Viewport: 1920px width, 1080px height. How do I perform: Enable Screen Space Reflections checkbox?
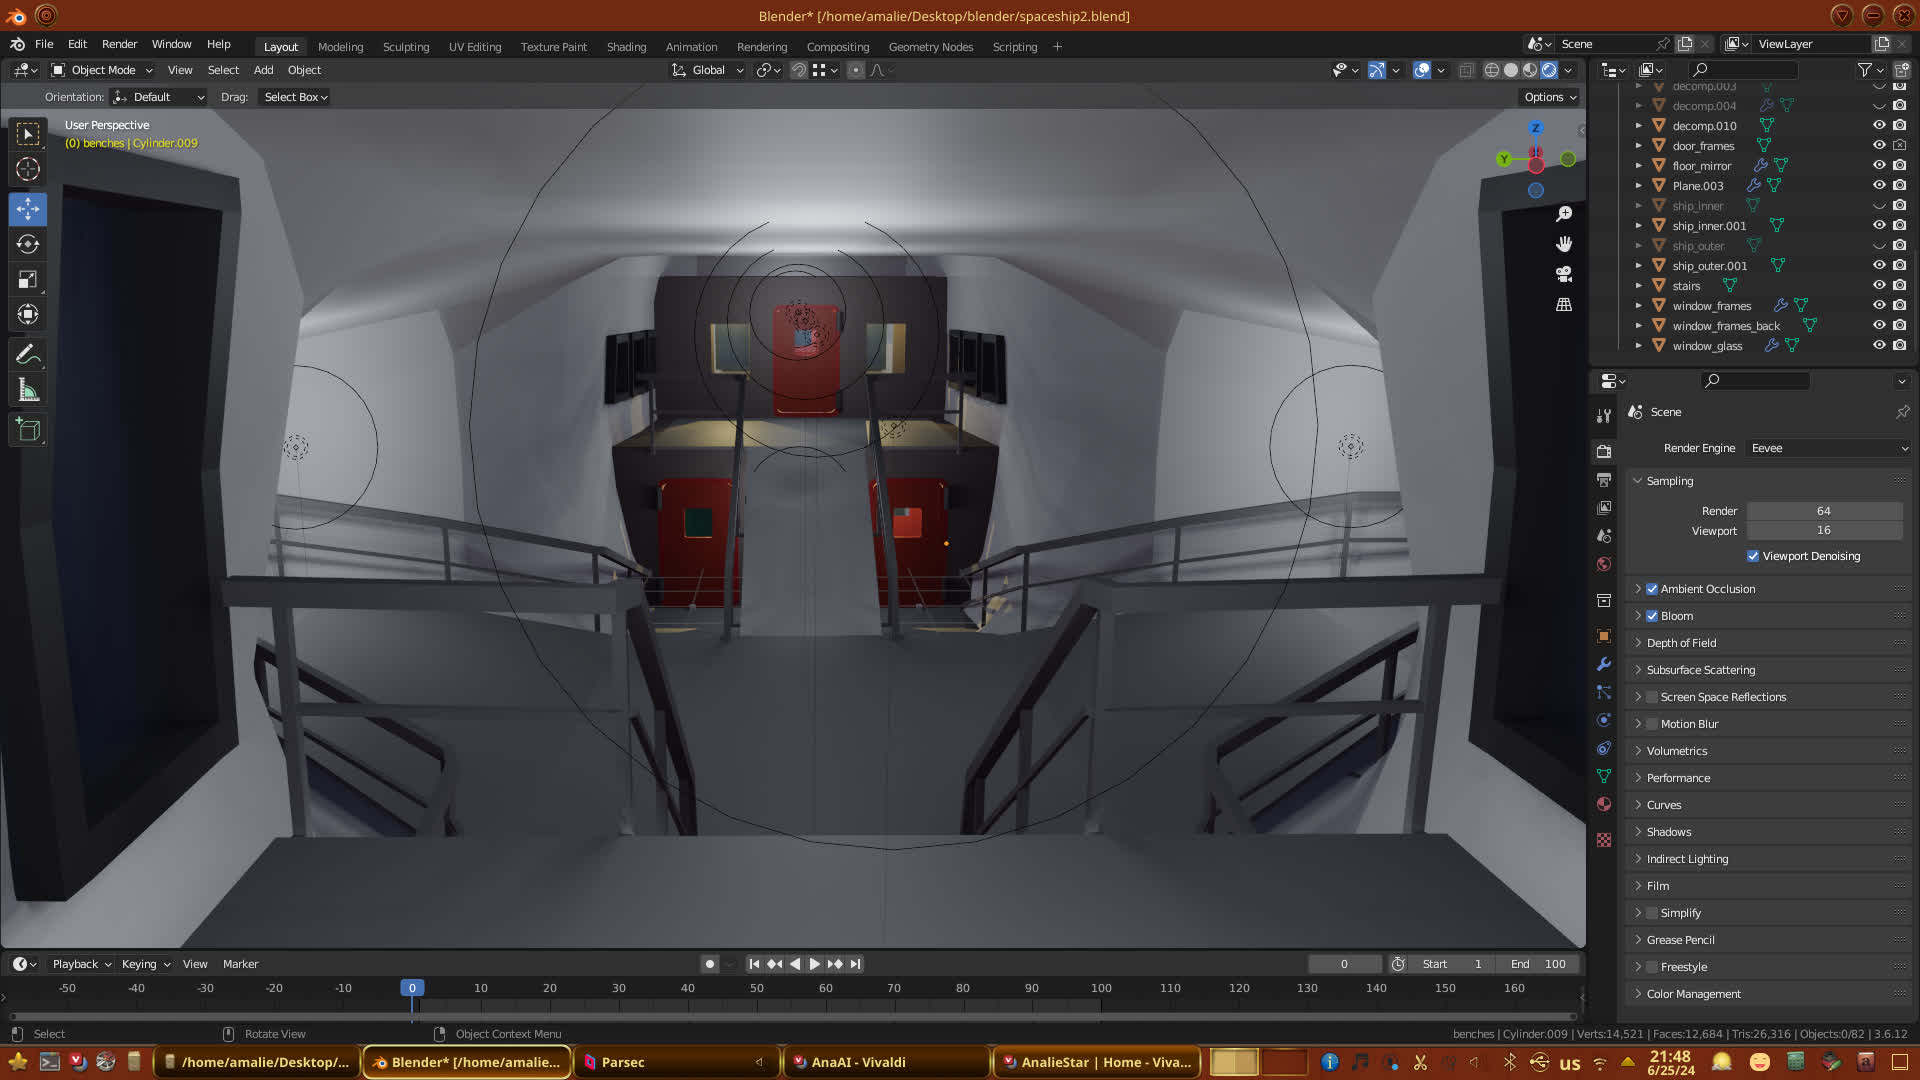[1652, 697]
